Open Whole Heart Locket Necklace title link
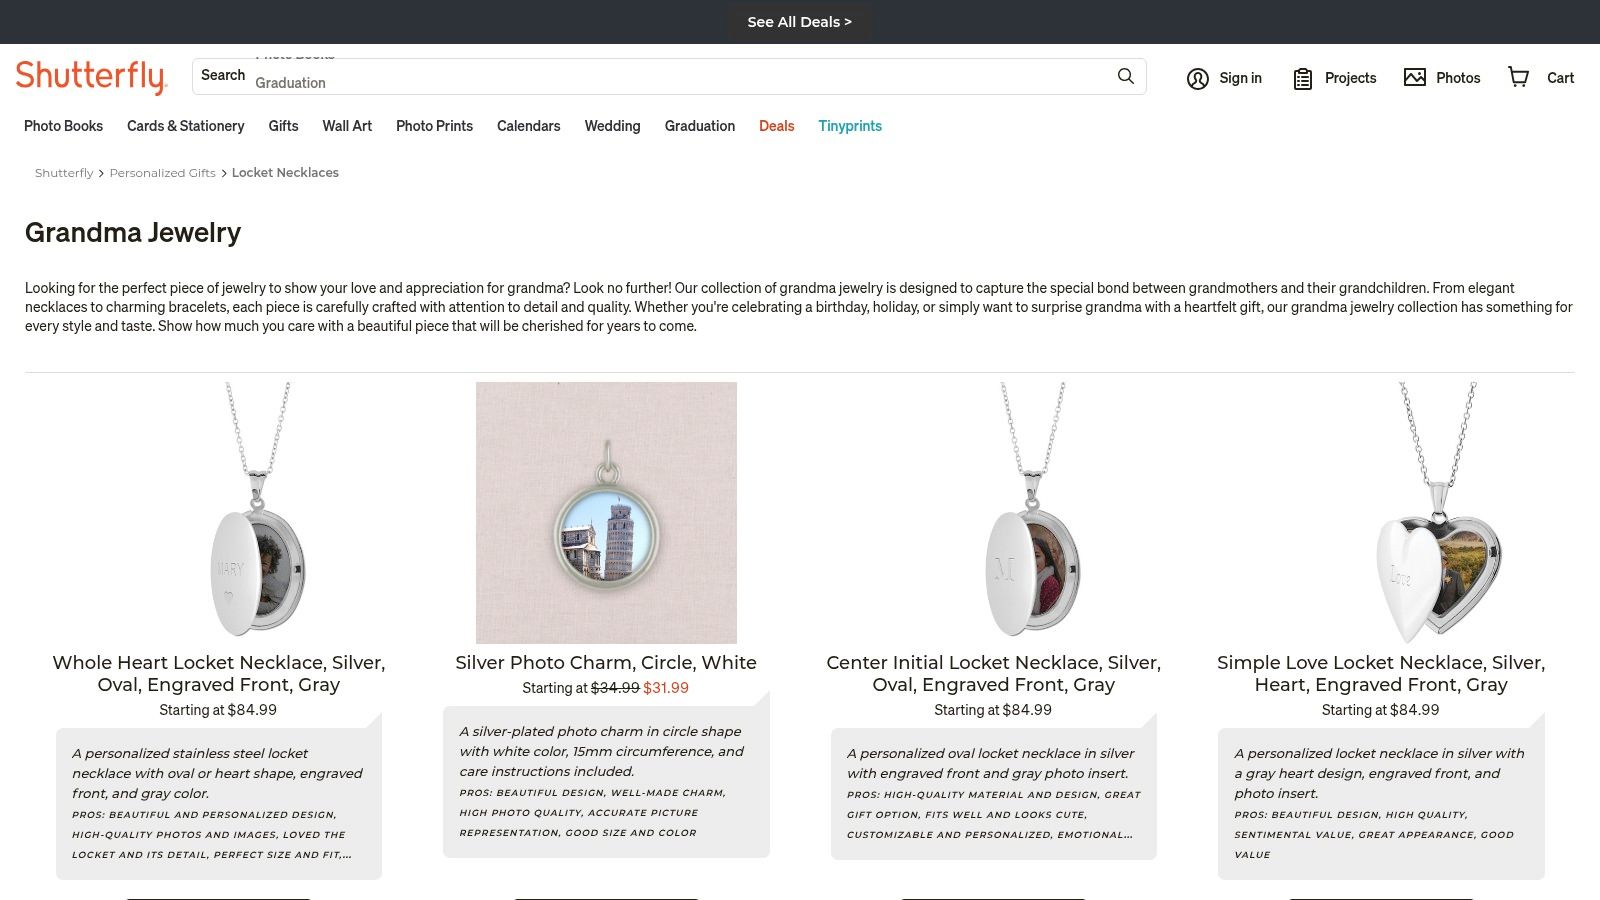The width and height of the screenshot is (1600, 900). coord(219,674)
